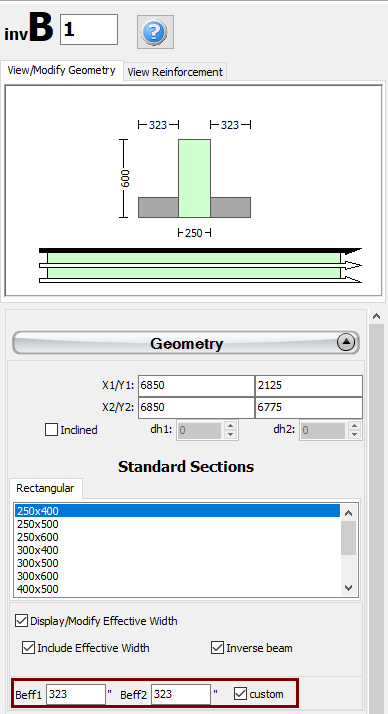Image resolution: width=388 pixels, height=714 pixels.
Task: Uncheck Display/Modify Effective Width
Action: [x=21, y=621]
